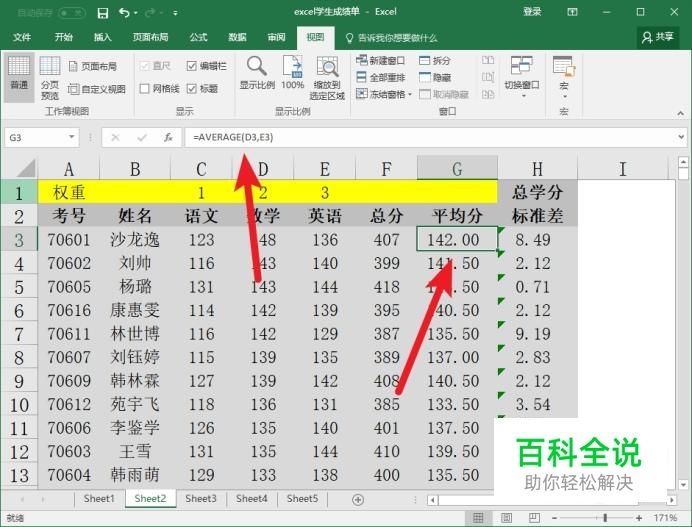Click the Undo arrow icon
Screen dimensions: 692x527
click(x=124, y=13)
